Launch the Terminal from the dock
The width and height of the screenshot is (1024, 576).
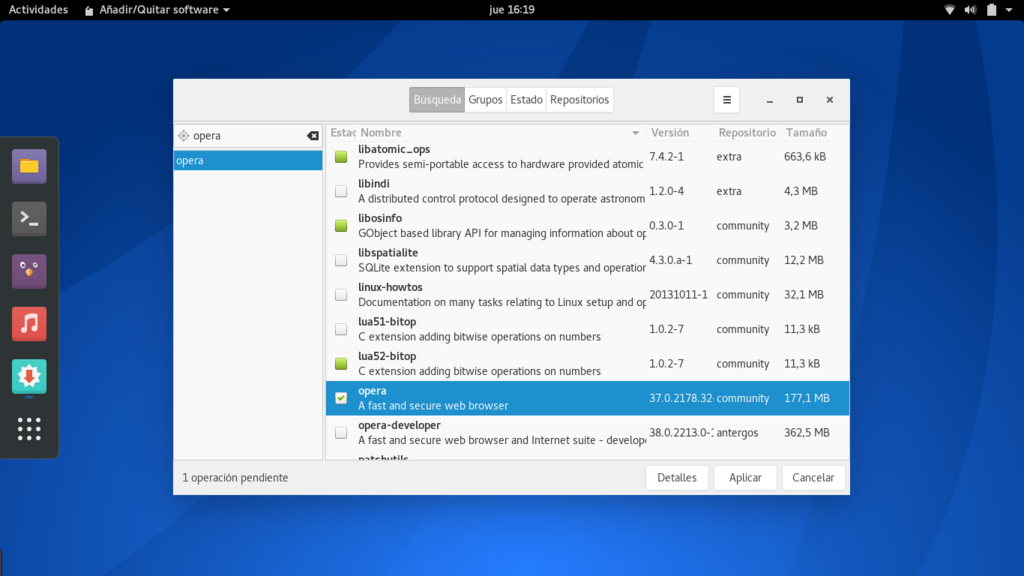(29, 218)
